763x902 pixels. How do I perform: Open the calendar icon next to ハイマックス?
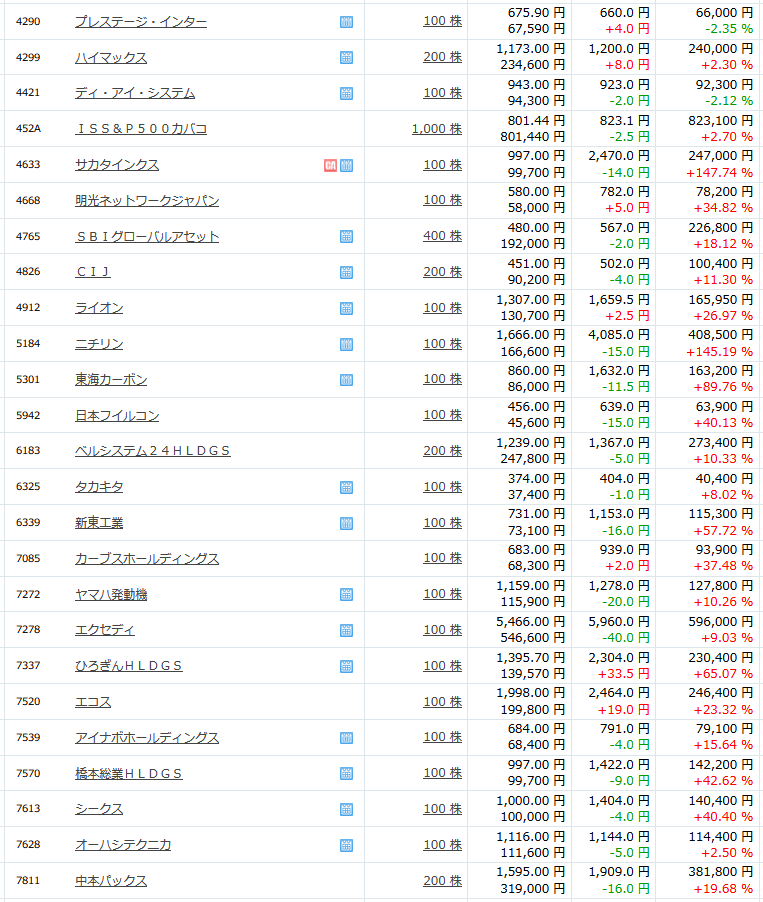pos(346,58)
